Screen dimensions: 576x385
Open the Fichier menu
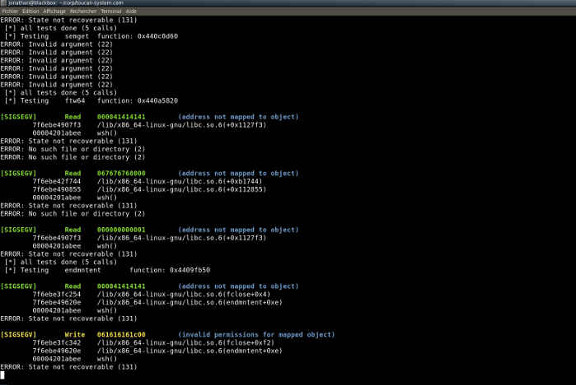[10, 11]
